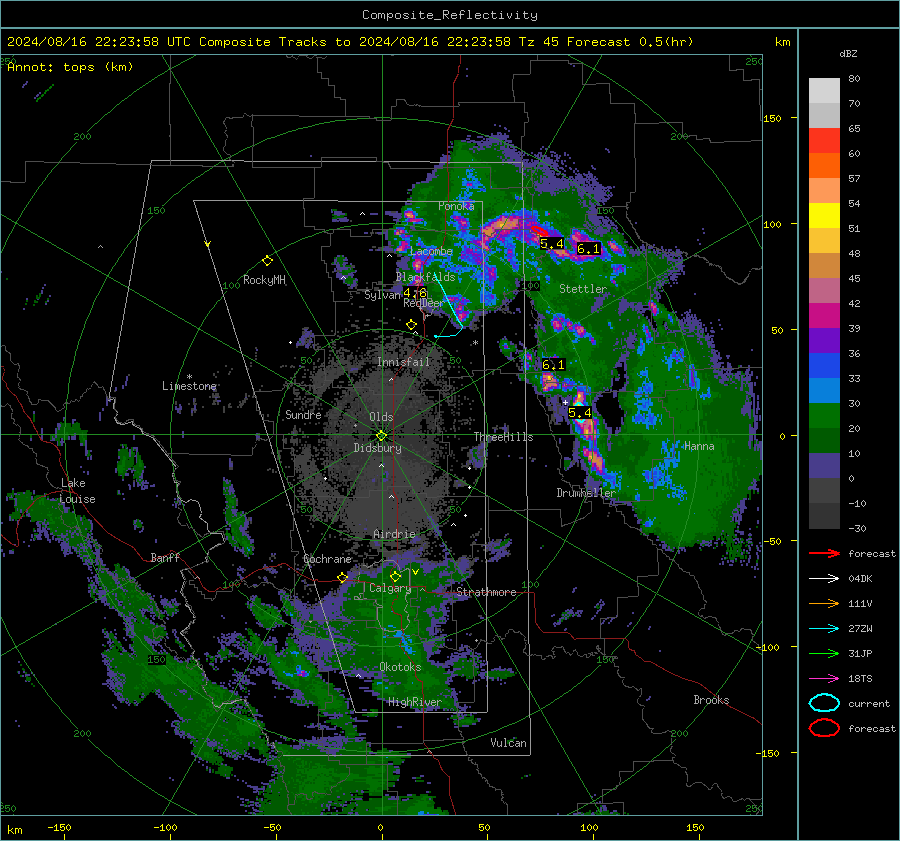Click the Composite_Reflectivity title
900x841 pixels.
click(449, 15)
